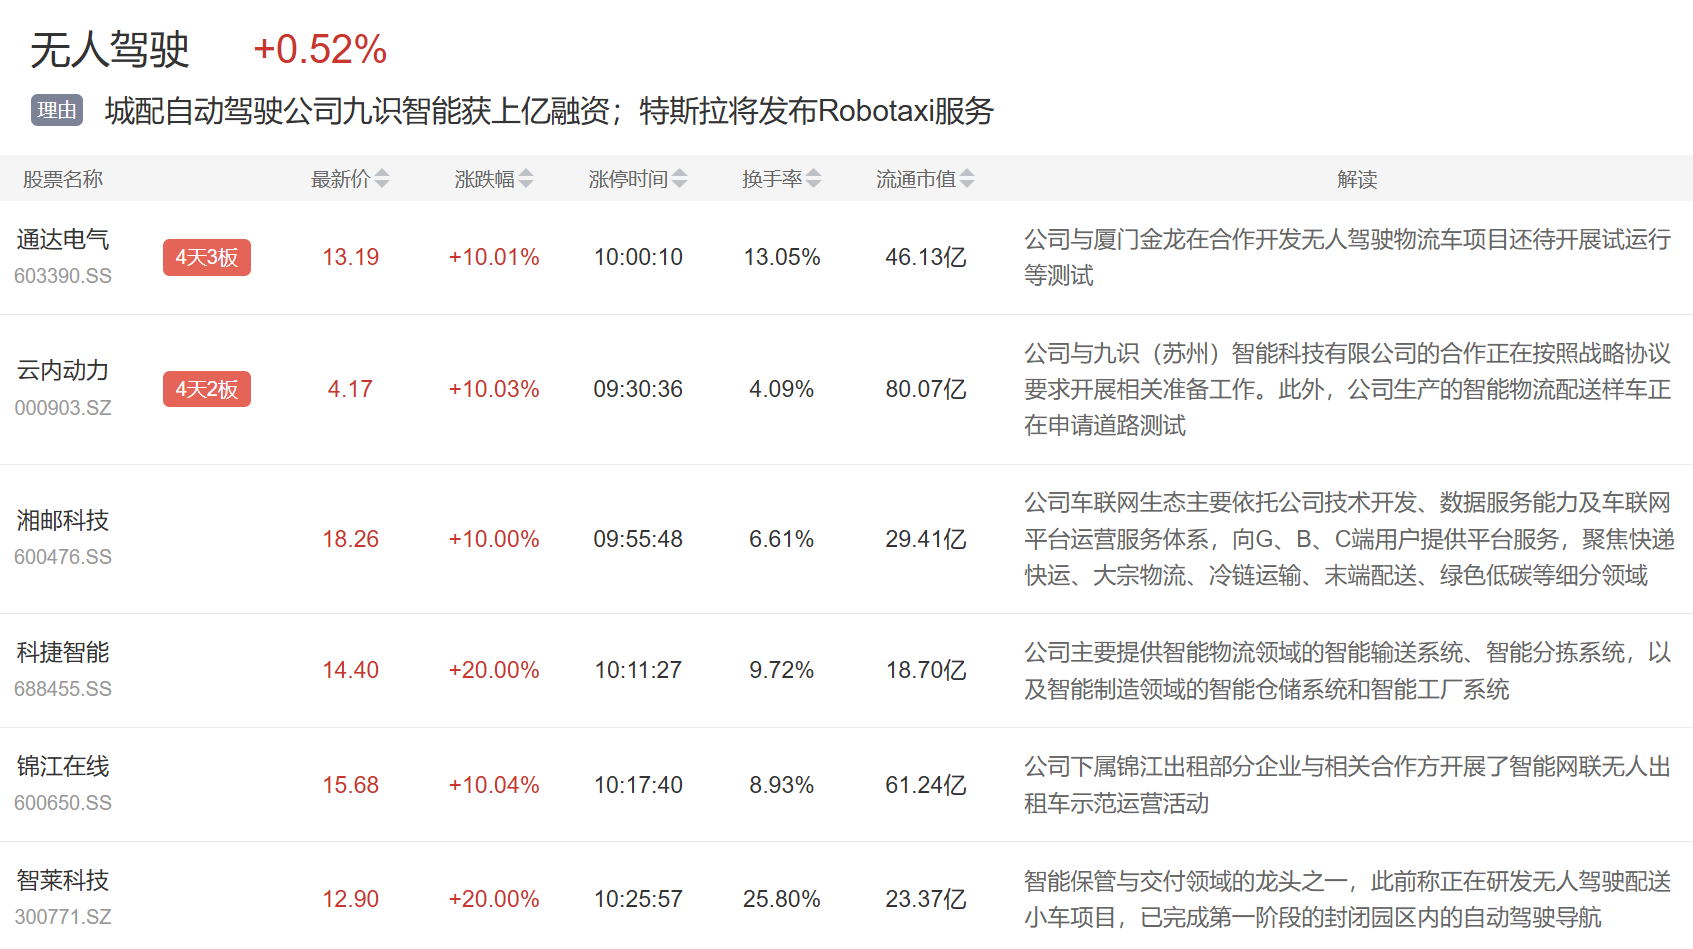
Task: Click change +20.00% for 科捷智能
Action: pyautogui.click(x=494, y=670)
